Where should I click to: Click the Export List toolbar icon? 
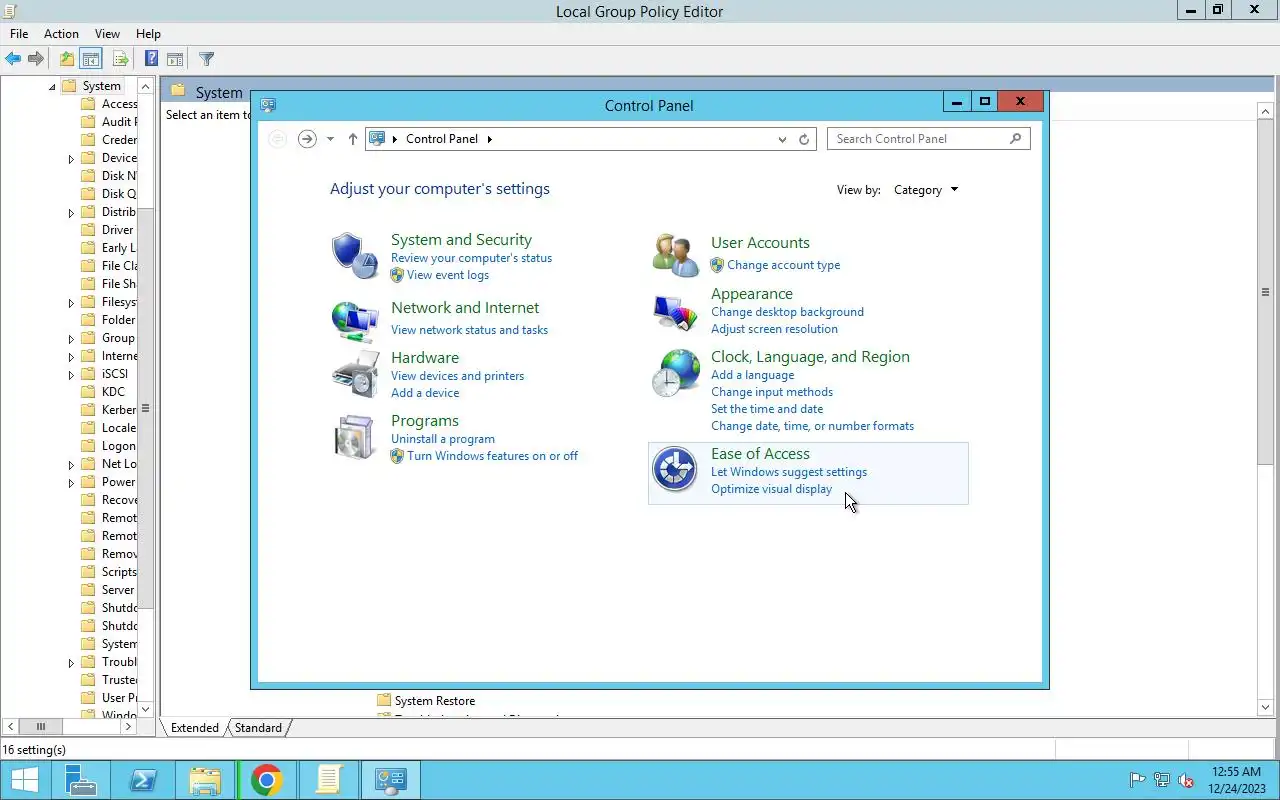pos(121,59)
